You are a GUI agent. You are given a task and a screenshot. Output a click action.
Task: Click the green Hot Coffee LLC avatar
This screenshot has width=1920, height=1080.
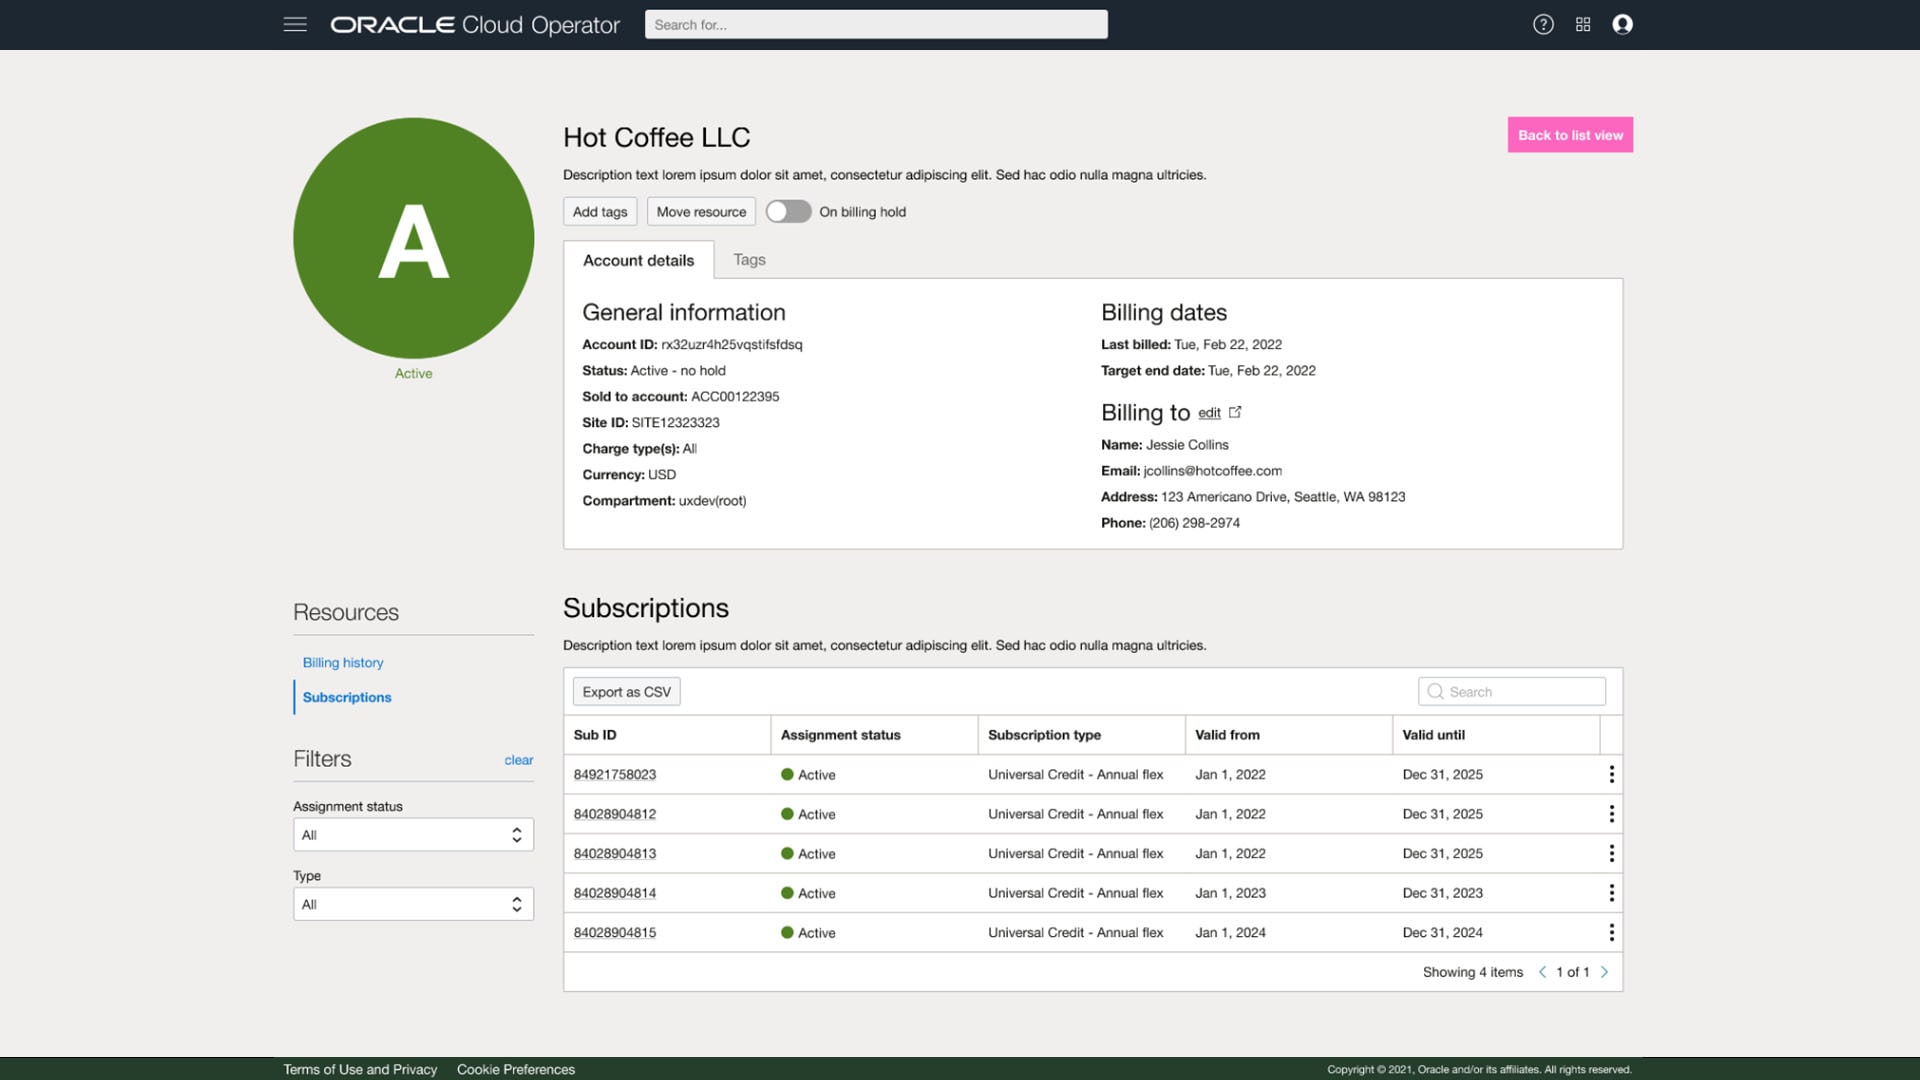pyautogui.click(x=413, y=237)
